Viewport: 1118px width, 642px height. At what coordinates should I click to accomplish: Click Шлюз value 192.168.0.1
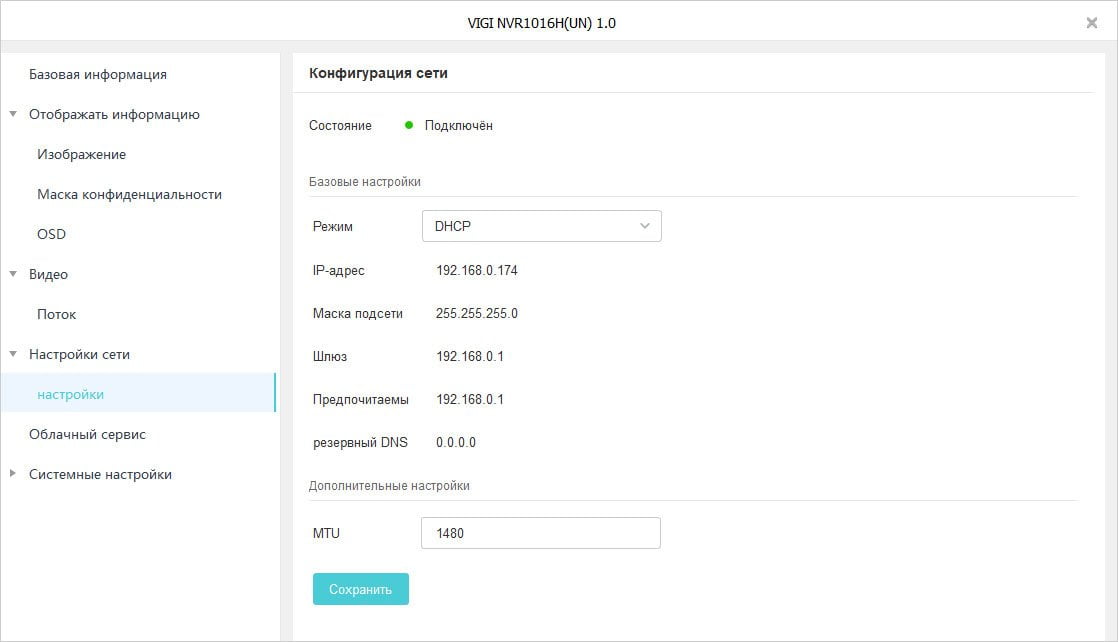coord(470,356)
